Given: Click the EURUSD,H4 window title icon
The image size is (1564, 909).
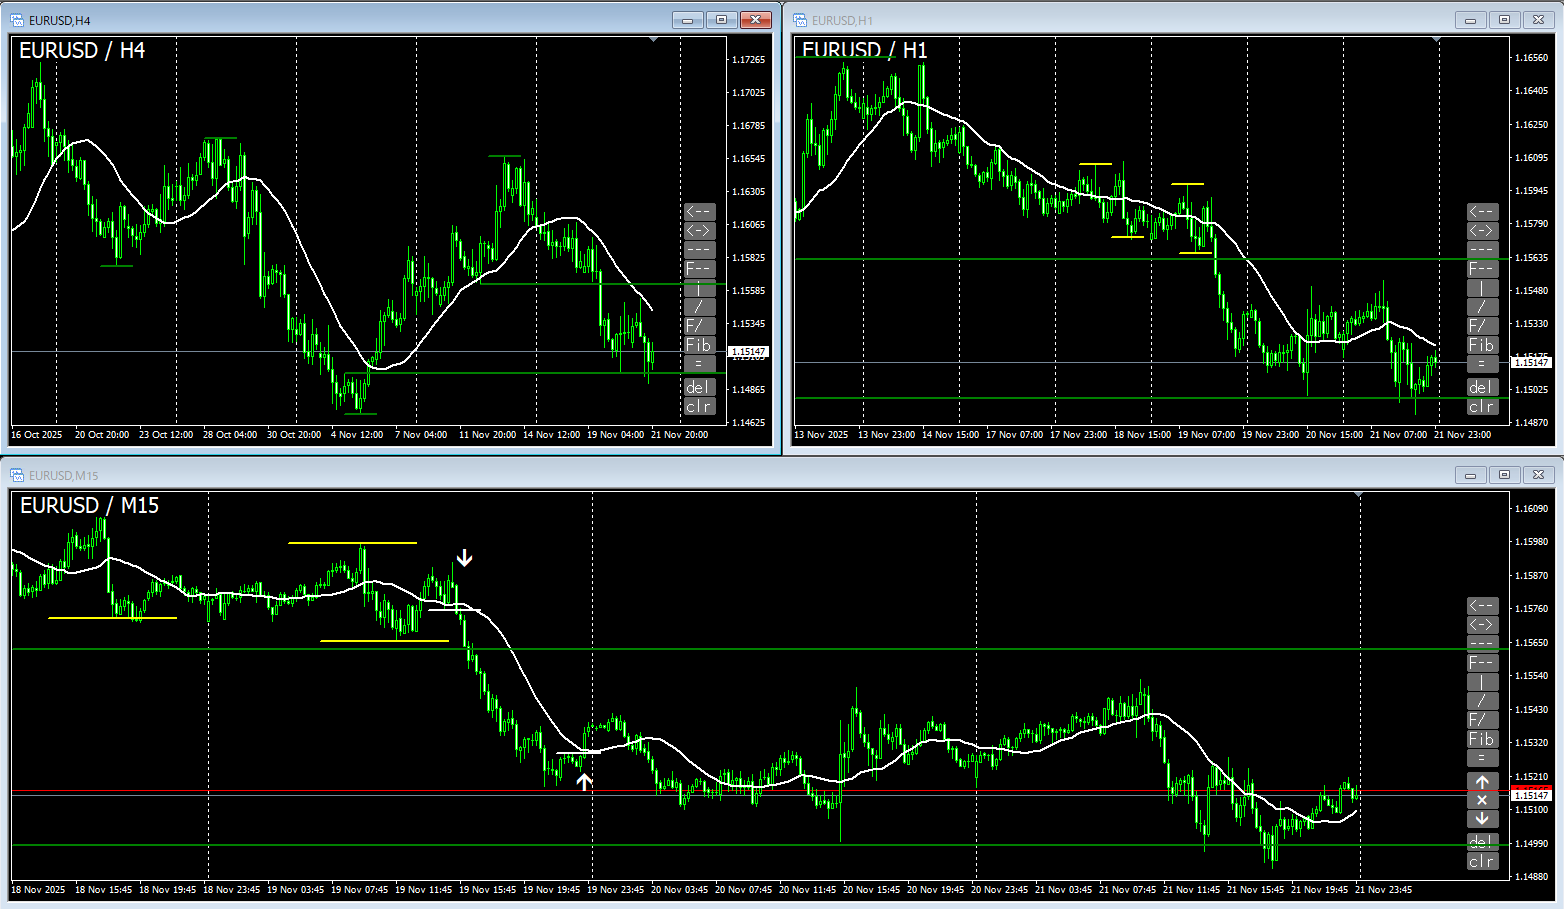Looking at the screenshot, I should [17, 20].
